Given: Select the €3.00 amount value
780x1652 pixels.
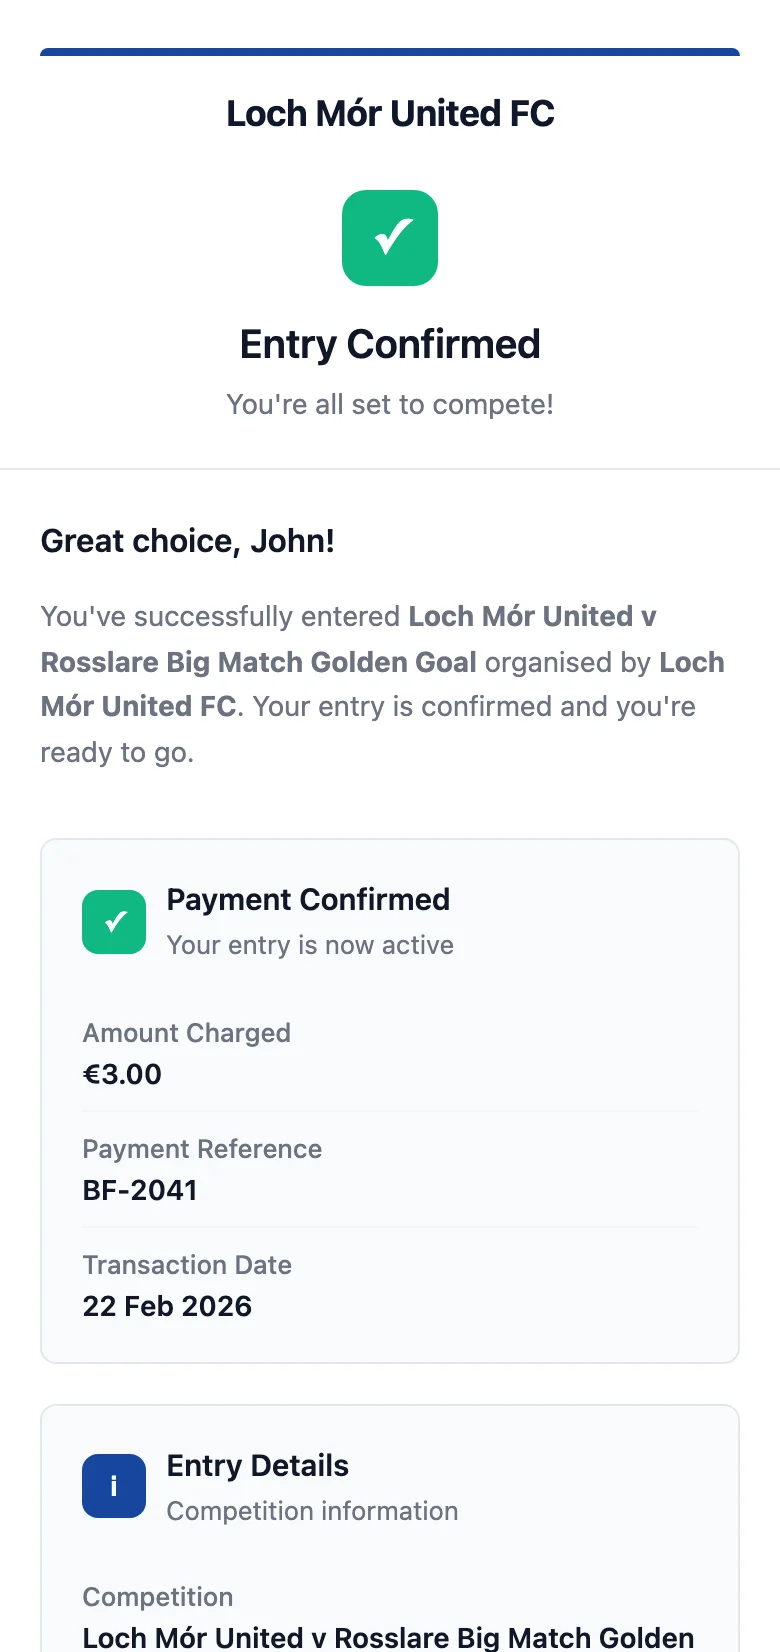Looking at the screenshot, I should coord(122,1074).
